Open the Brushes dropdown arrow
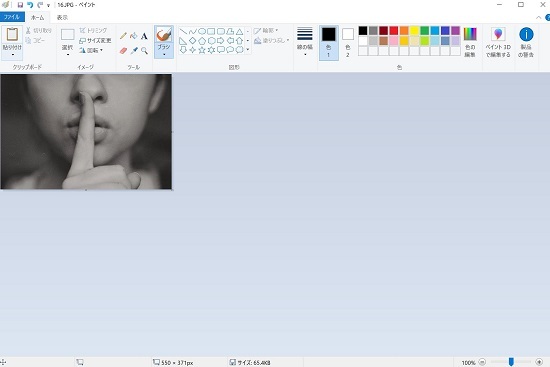Screen dimensions: 550x367 coord(164,54)
